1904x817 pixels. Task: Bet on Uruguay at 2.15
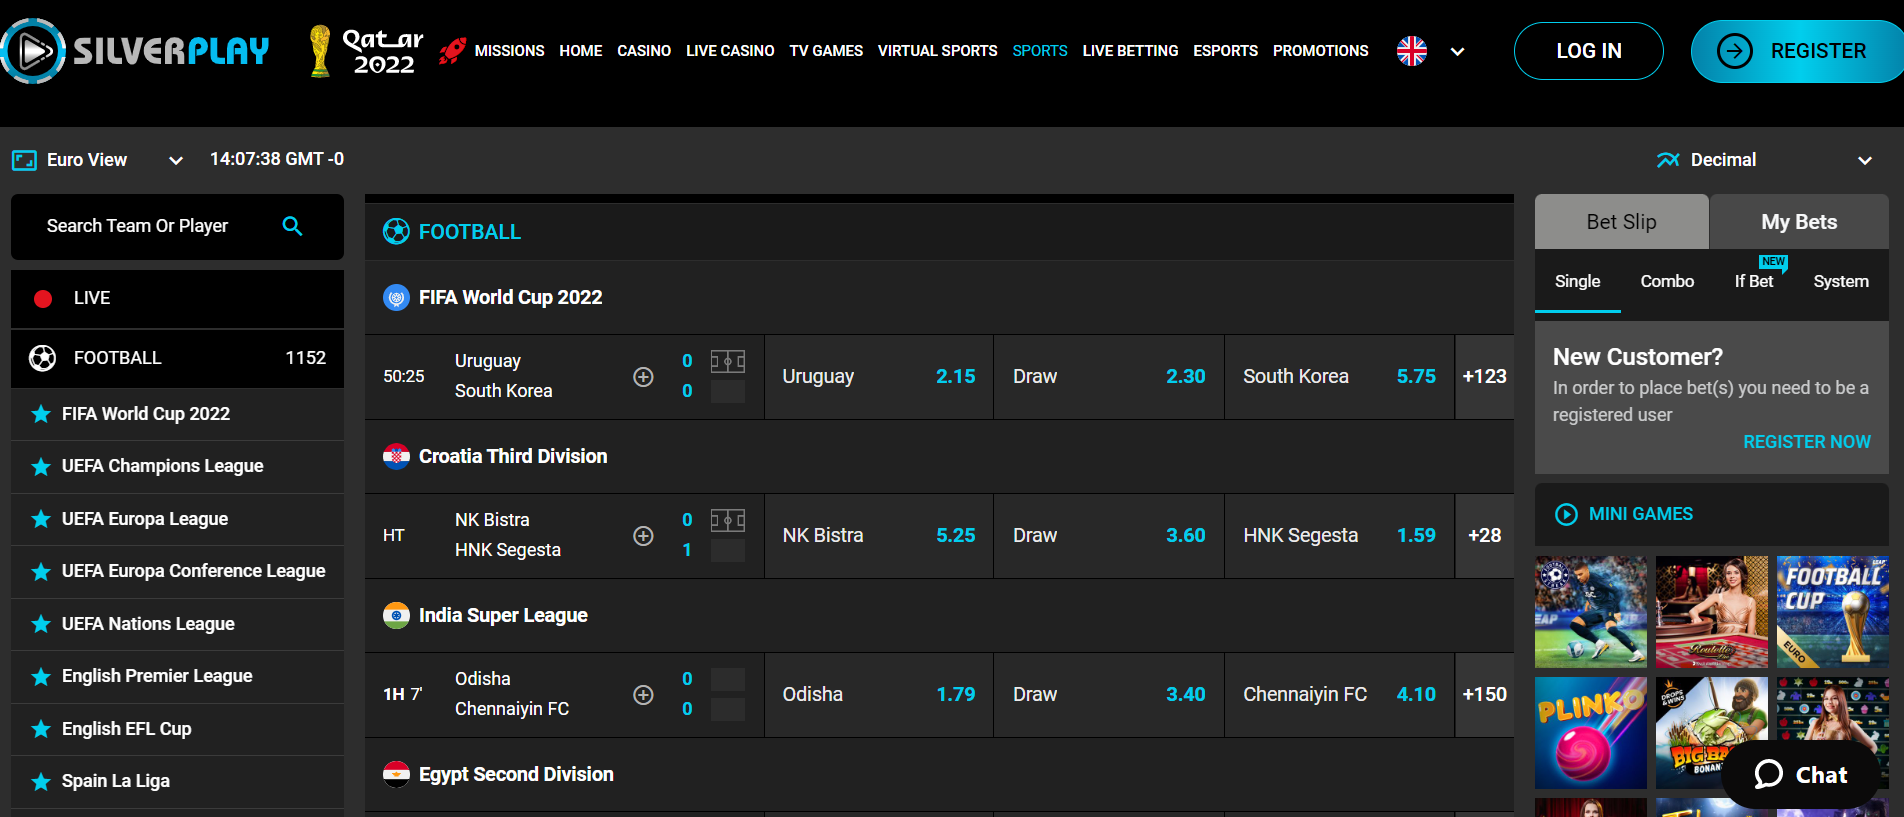879,377
